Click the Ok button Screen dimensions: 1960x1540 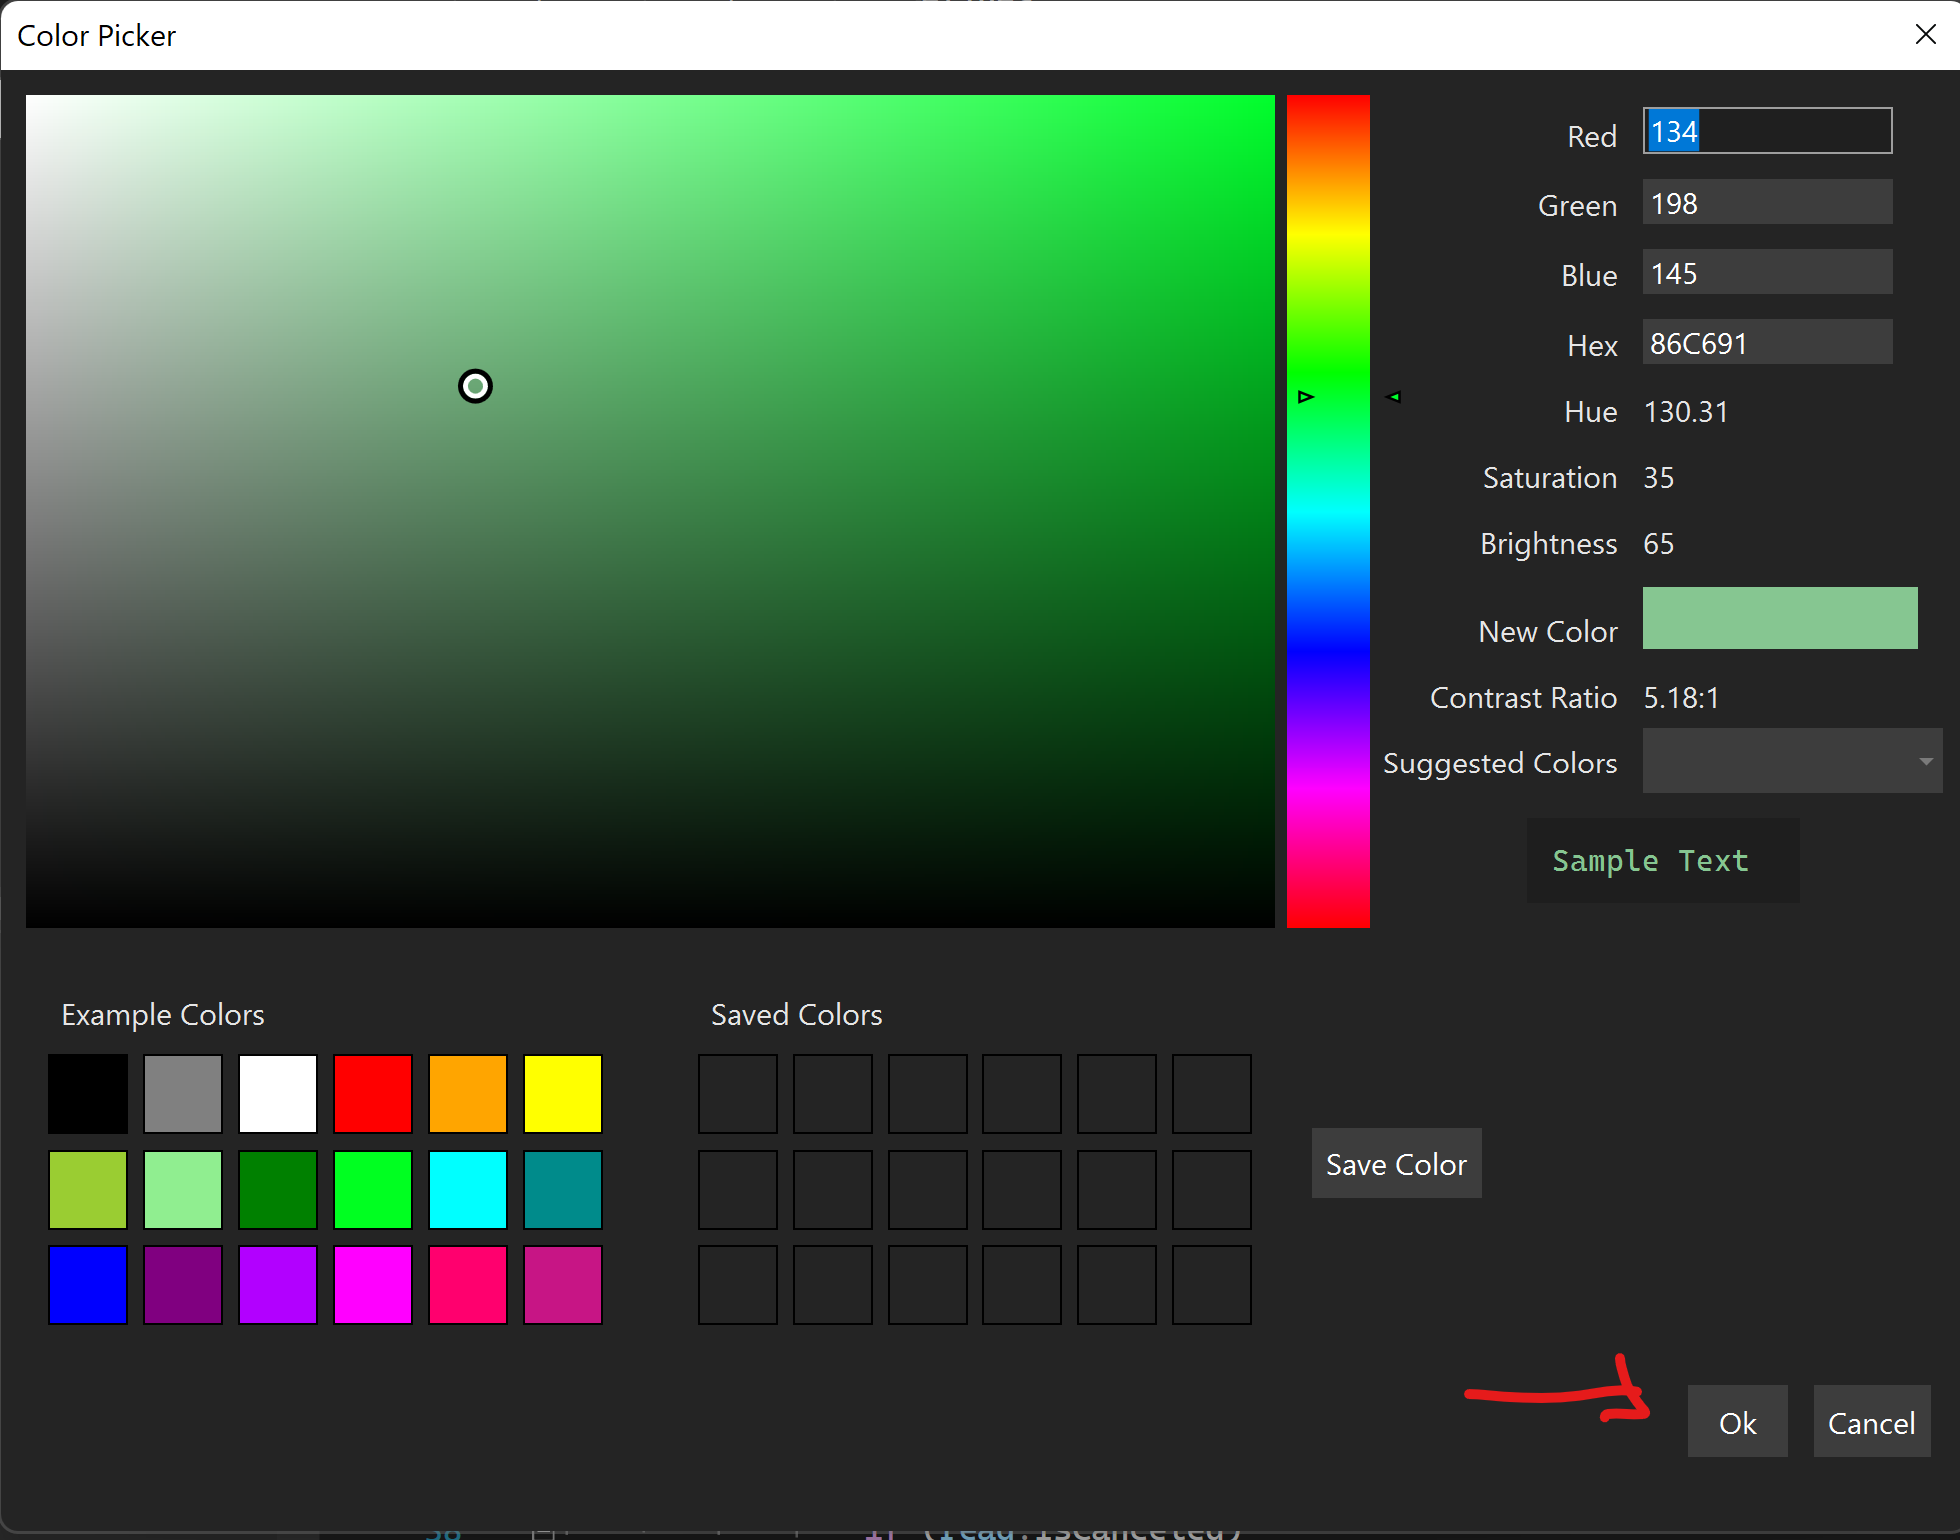1737,1422
